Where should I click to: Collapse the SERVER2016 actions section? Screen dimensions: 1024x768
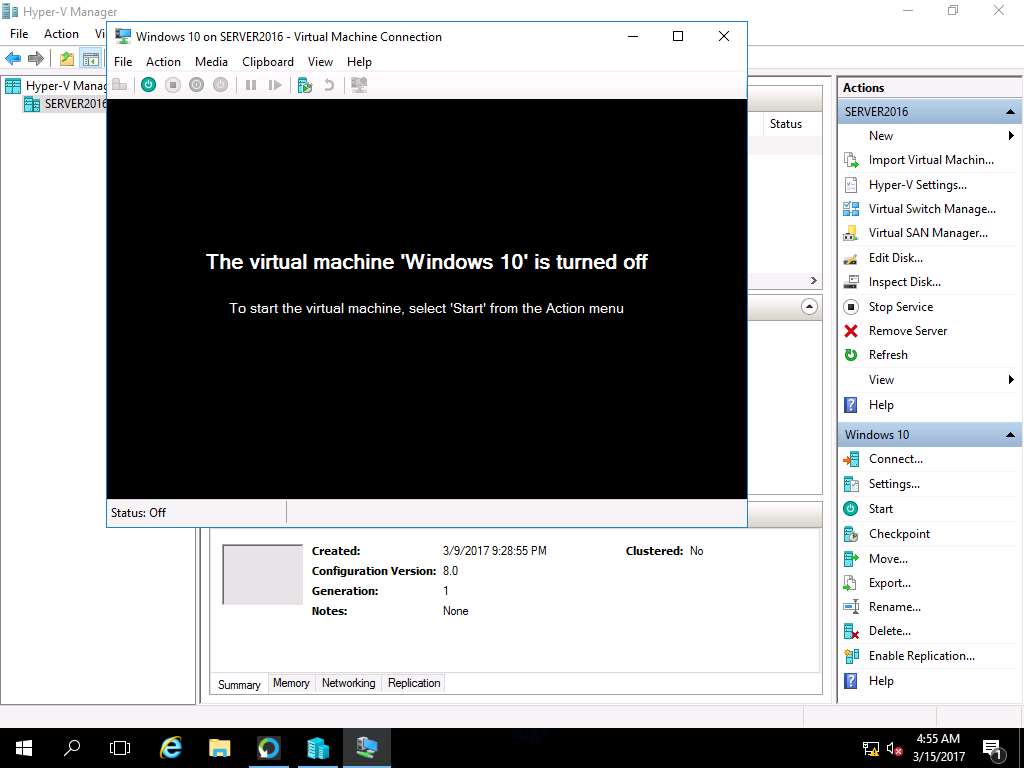(x=1010, y=112)
